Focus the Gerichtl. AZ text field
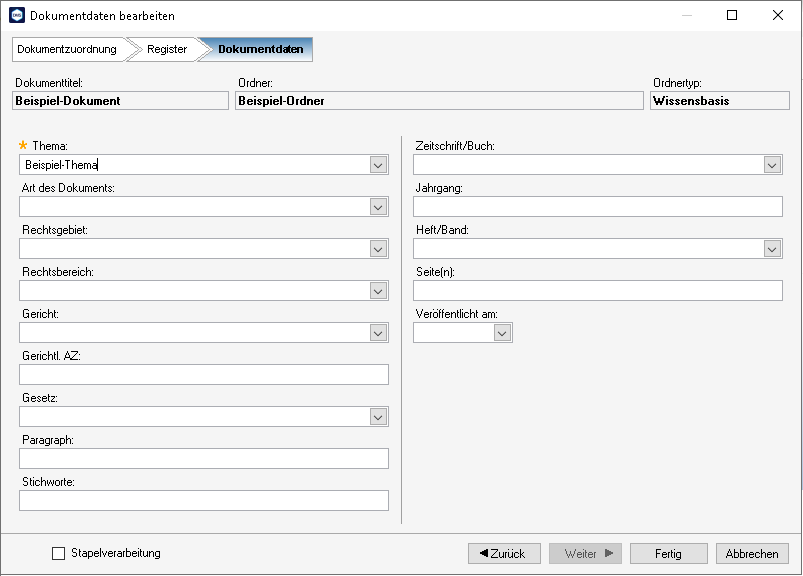 point(204,375)
